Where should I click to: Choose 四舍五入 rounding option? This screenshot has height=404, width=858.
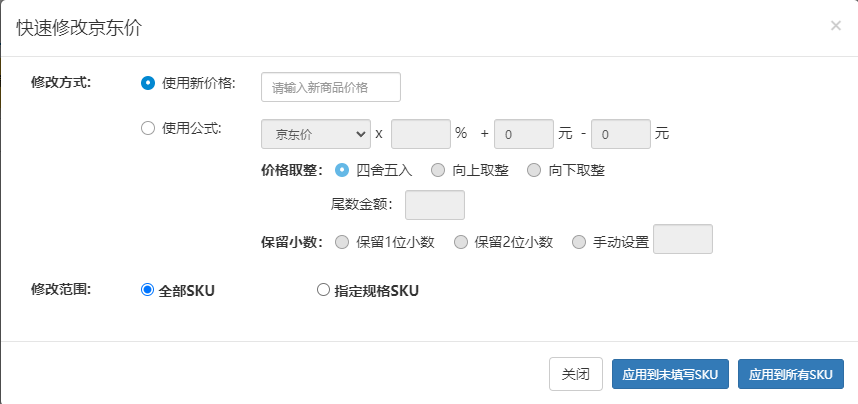coord(342,170)
